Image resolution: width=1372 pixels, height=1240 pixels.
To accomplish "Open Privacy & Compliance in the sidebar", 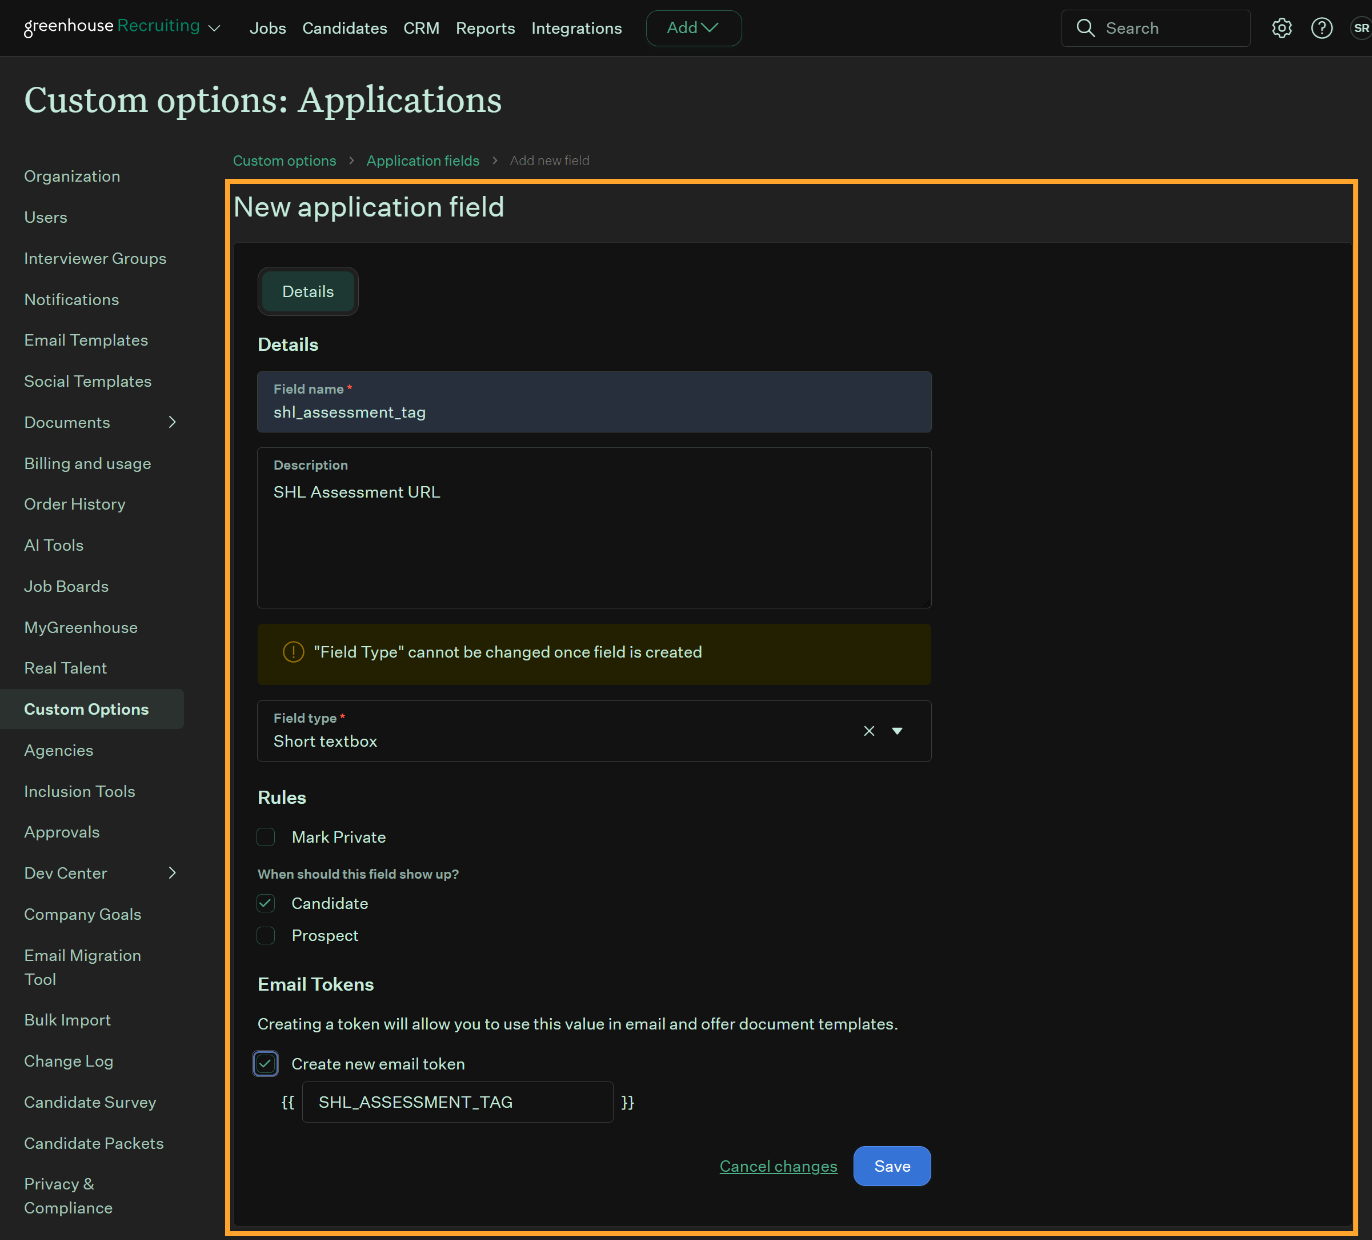I will point(68,1196).
